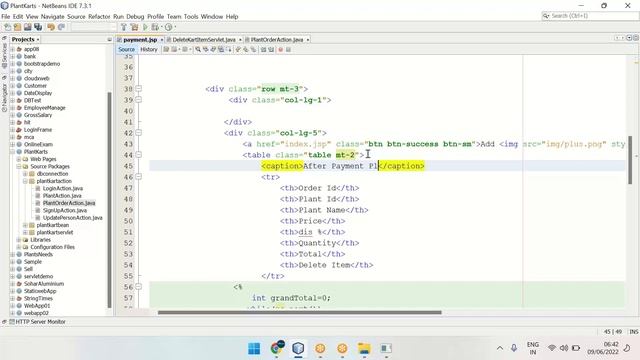Switch to the DeleteKartItemServlet.java tab

point(204,40)
